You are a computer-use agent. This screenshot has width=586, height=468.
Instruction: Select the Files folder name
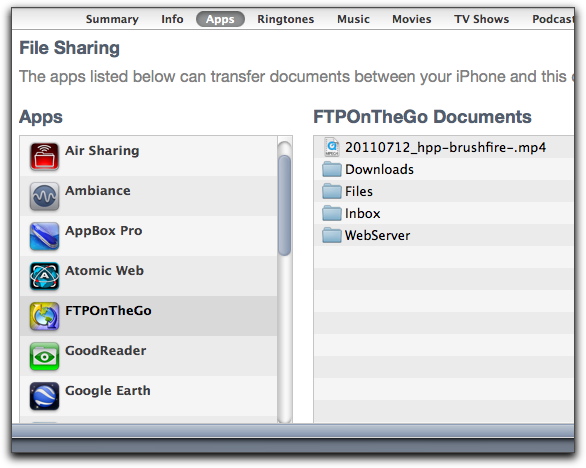click(x=359, y=191)
